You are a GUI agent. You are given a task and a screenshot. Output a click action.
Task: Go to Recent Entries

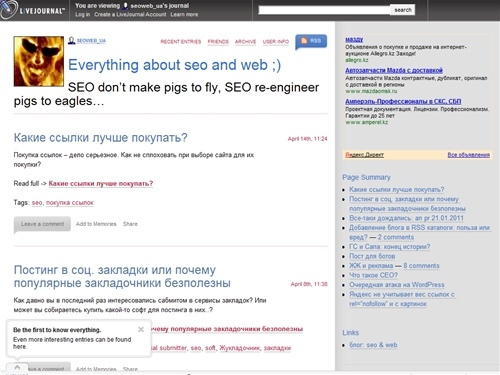[181, 42]
